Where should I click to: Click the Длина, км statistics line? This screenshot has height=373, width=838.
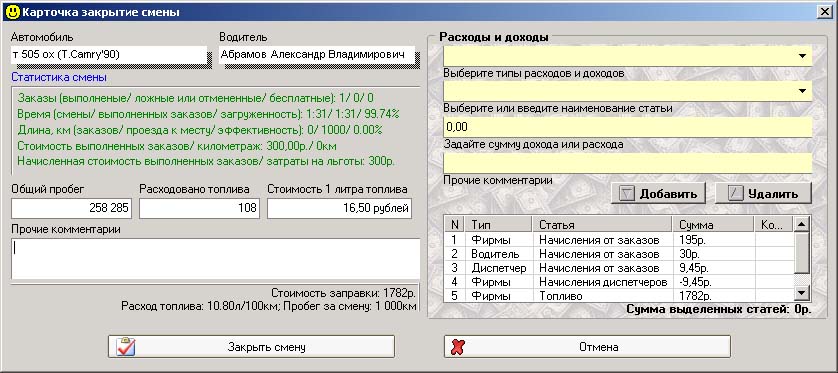200,130
